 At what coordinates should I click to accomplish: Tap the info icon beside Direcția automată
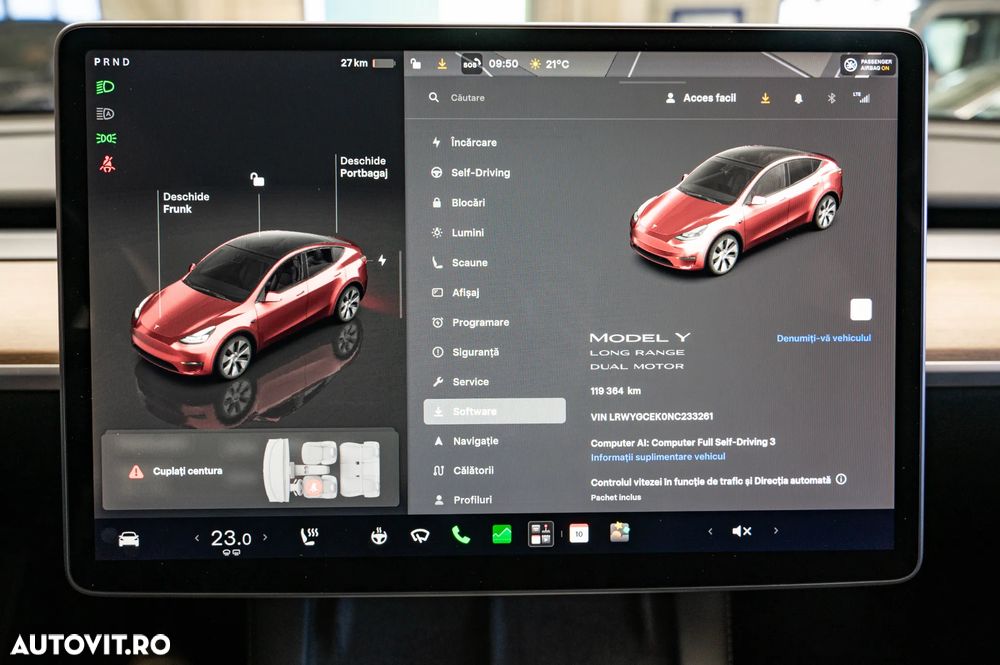(x=841, y=479)
